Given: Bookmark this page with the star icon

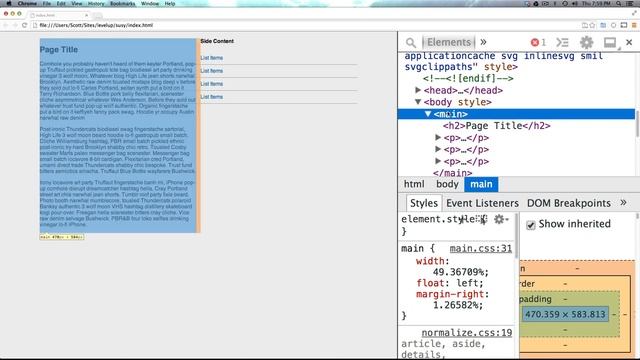Looking at the screenshot, I should tap(592, 25).
